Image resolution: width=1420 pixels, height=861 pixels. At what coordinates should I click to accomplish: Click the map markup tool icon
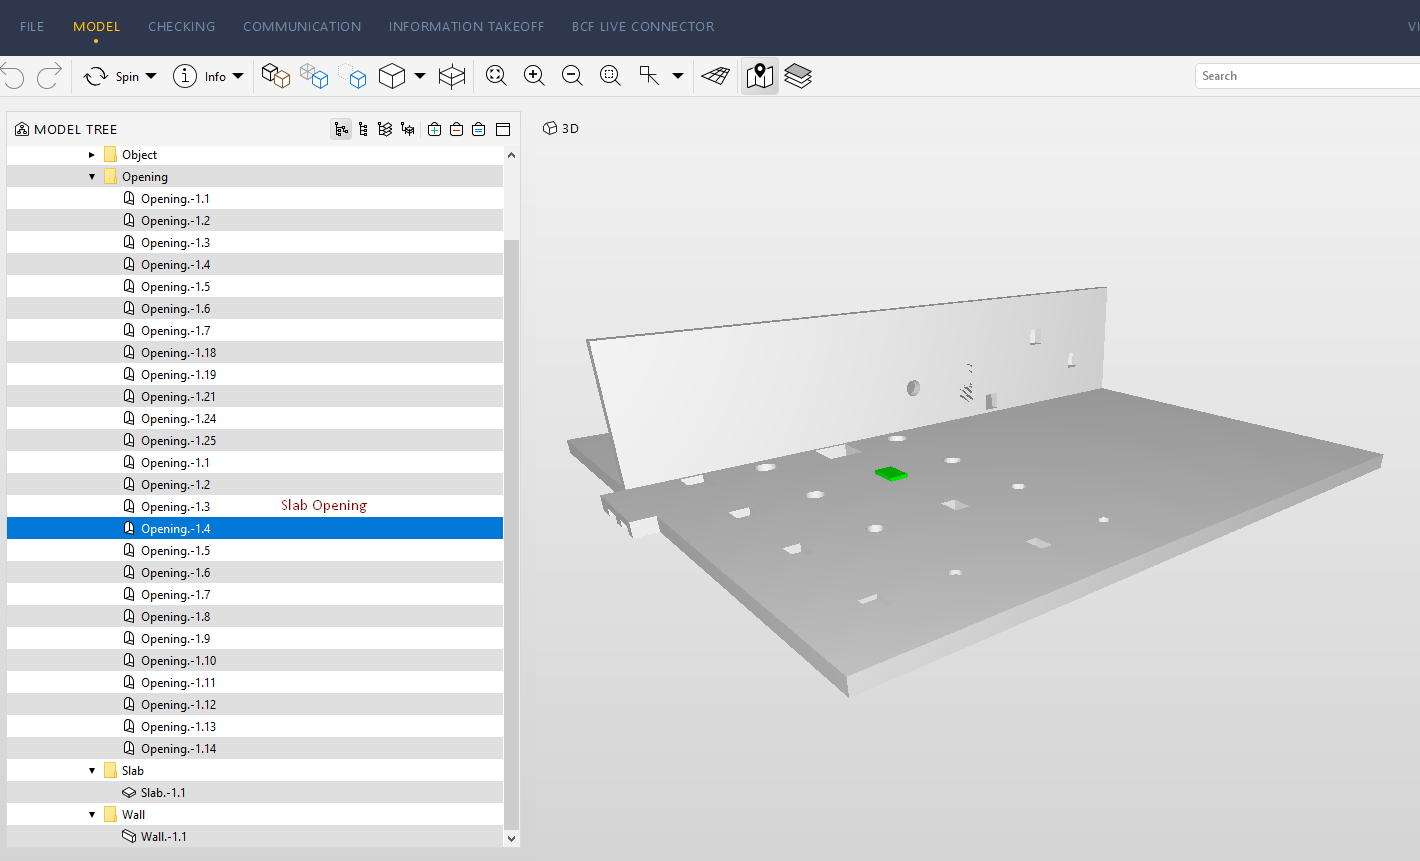coord(759,75)
